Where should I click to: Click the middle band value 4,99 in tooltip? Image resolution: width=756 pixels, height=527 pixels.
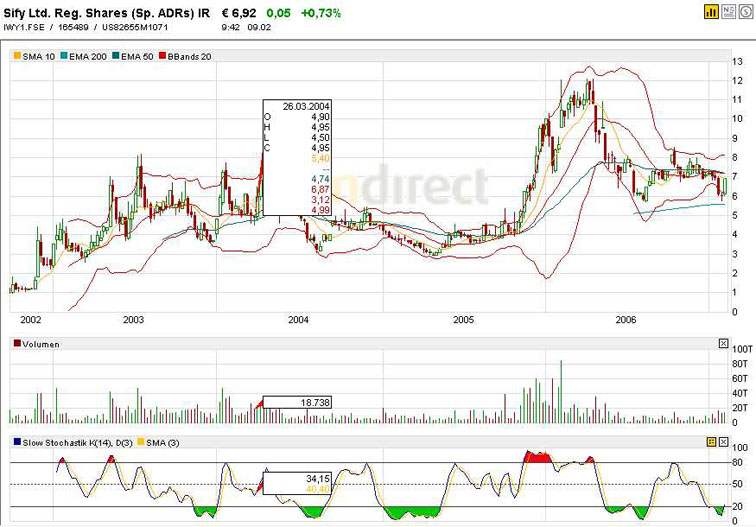(321, 210)
